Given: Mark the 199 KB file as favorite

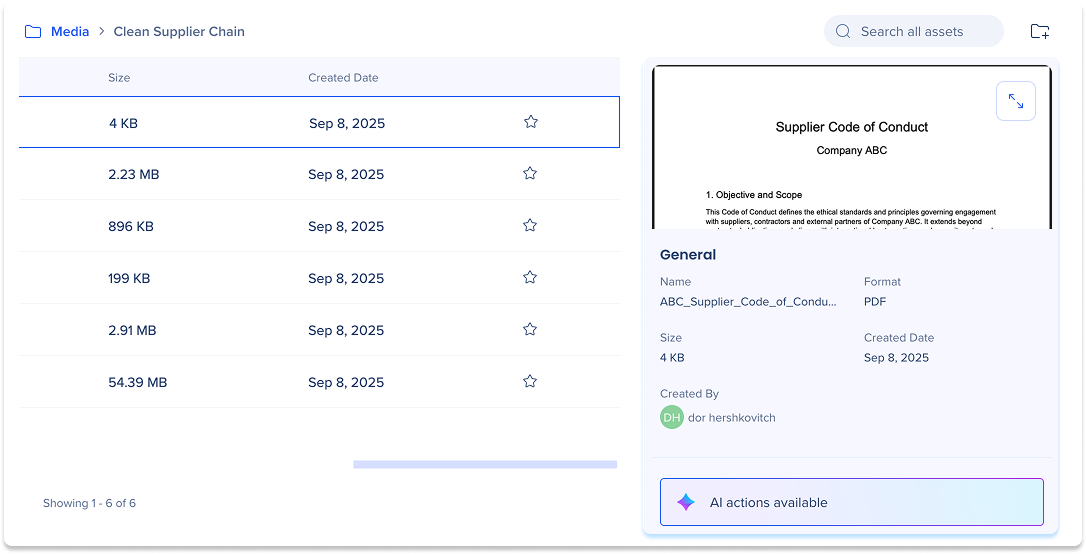Looking at the screenshot, I should point(530,278).
